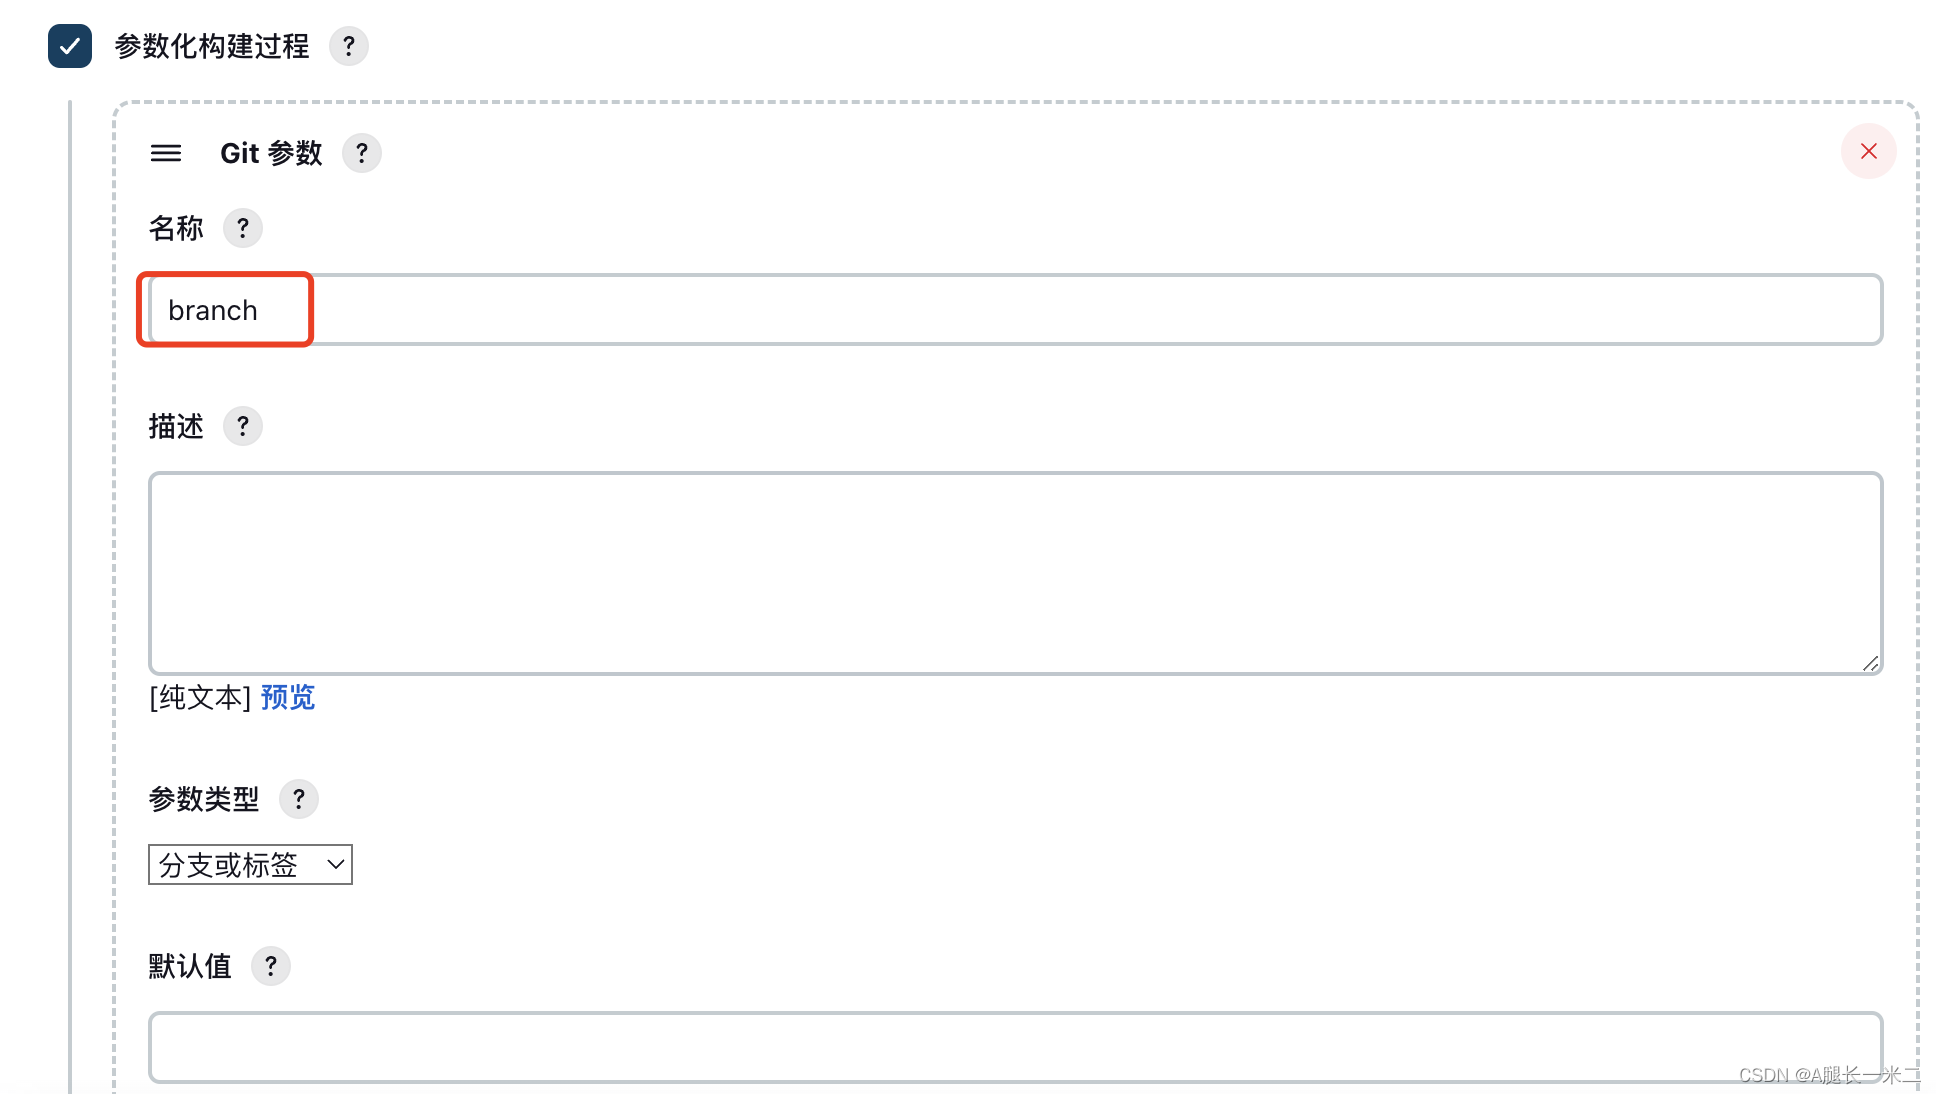Click the 描述 help question mark icon
Screen dimensions: 1936x1094
[x=243, y=425]
